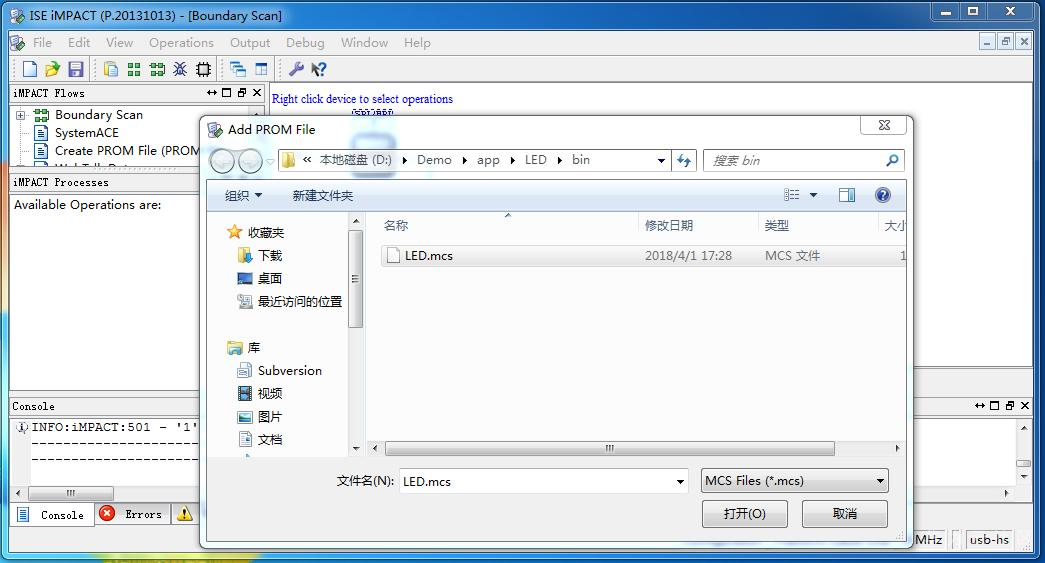Screen dimensions: 1045x563
Task: Open the address bar path dropdown arrow
Action: coord(661,161)
